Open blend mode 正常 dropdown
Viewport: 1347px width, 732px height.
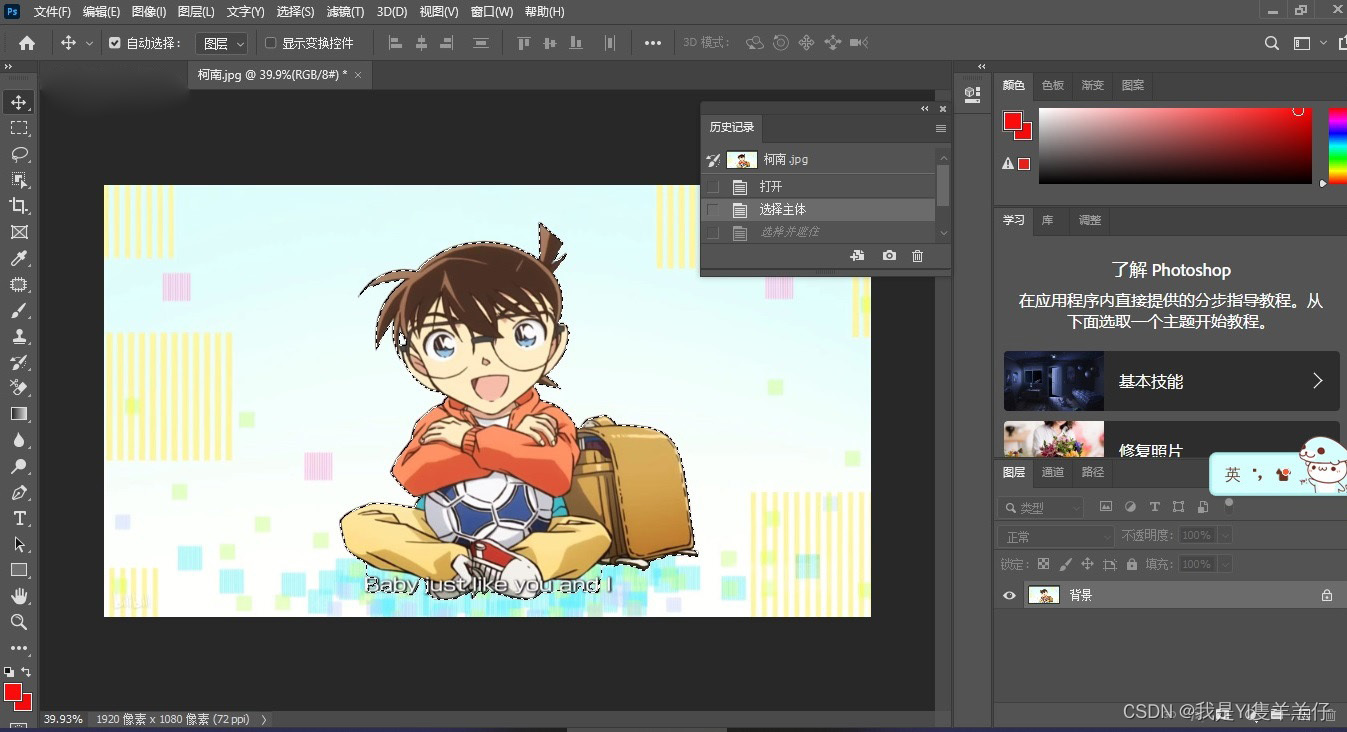click(x=1055, y=537)
